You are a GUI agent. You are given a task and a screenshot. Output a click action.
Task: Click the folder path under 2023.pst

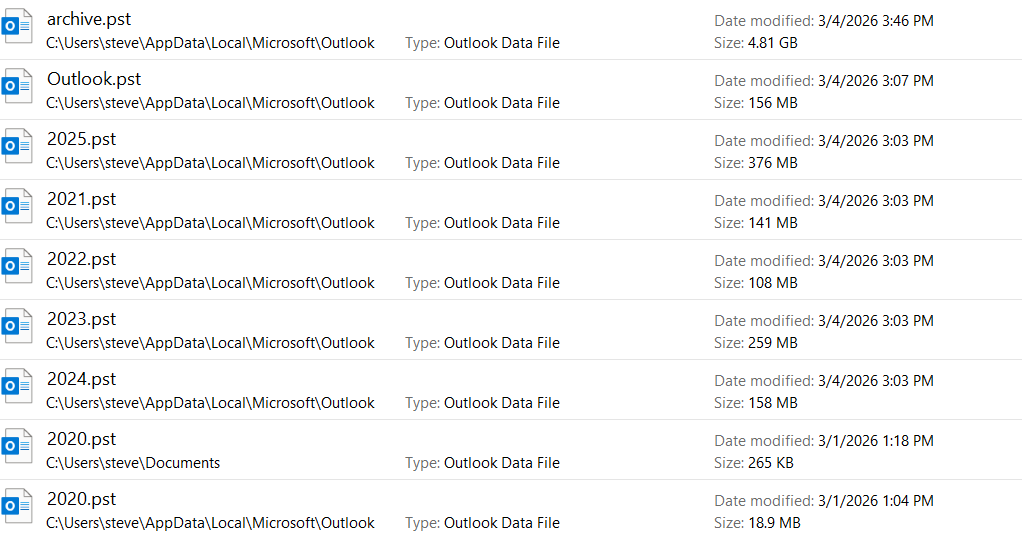(211, 343)
